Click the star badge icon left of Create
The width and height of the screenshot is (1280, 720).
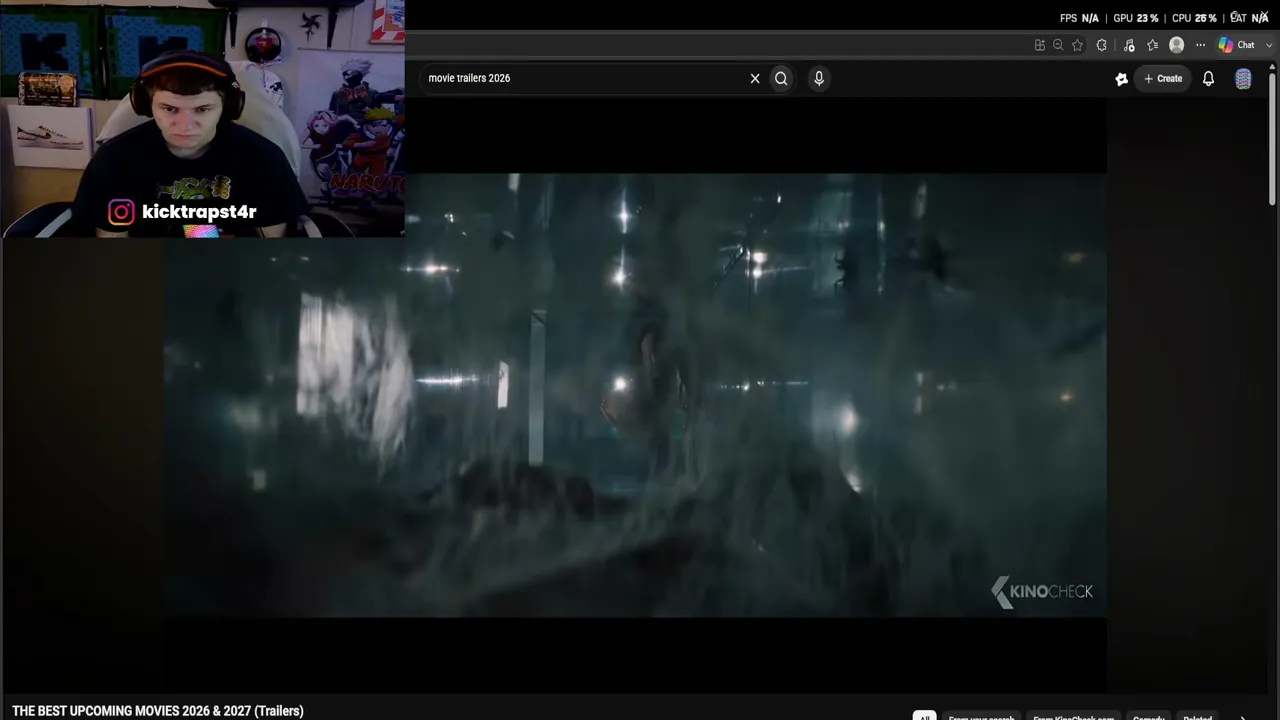[x=1122, y=79]
